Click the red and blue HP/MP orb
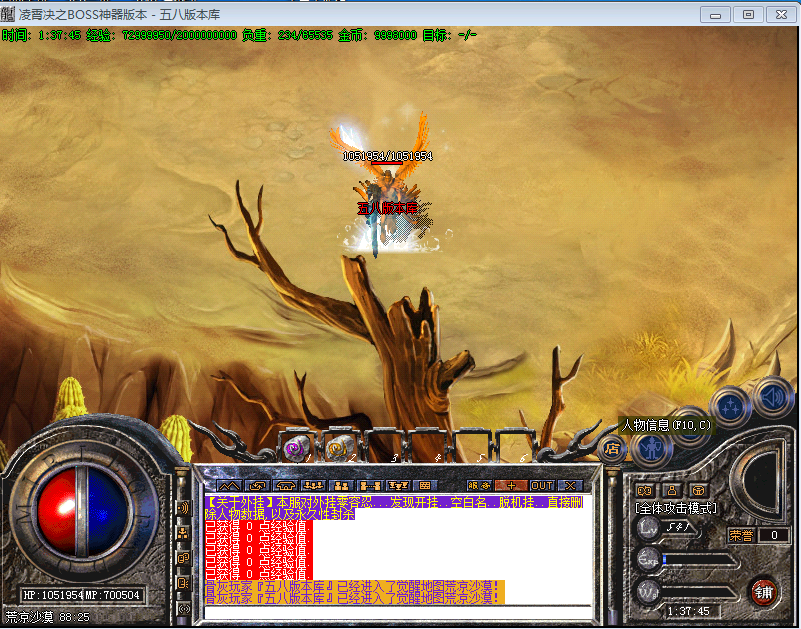Viewport: 801px width, 629px height. (82, 512)
